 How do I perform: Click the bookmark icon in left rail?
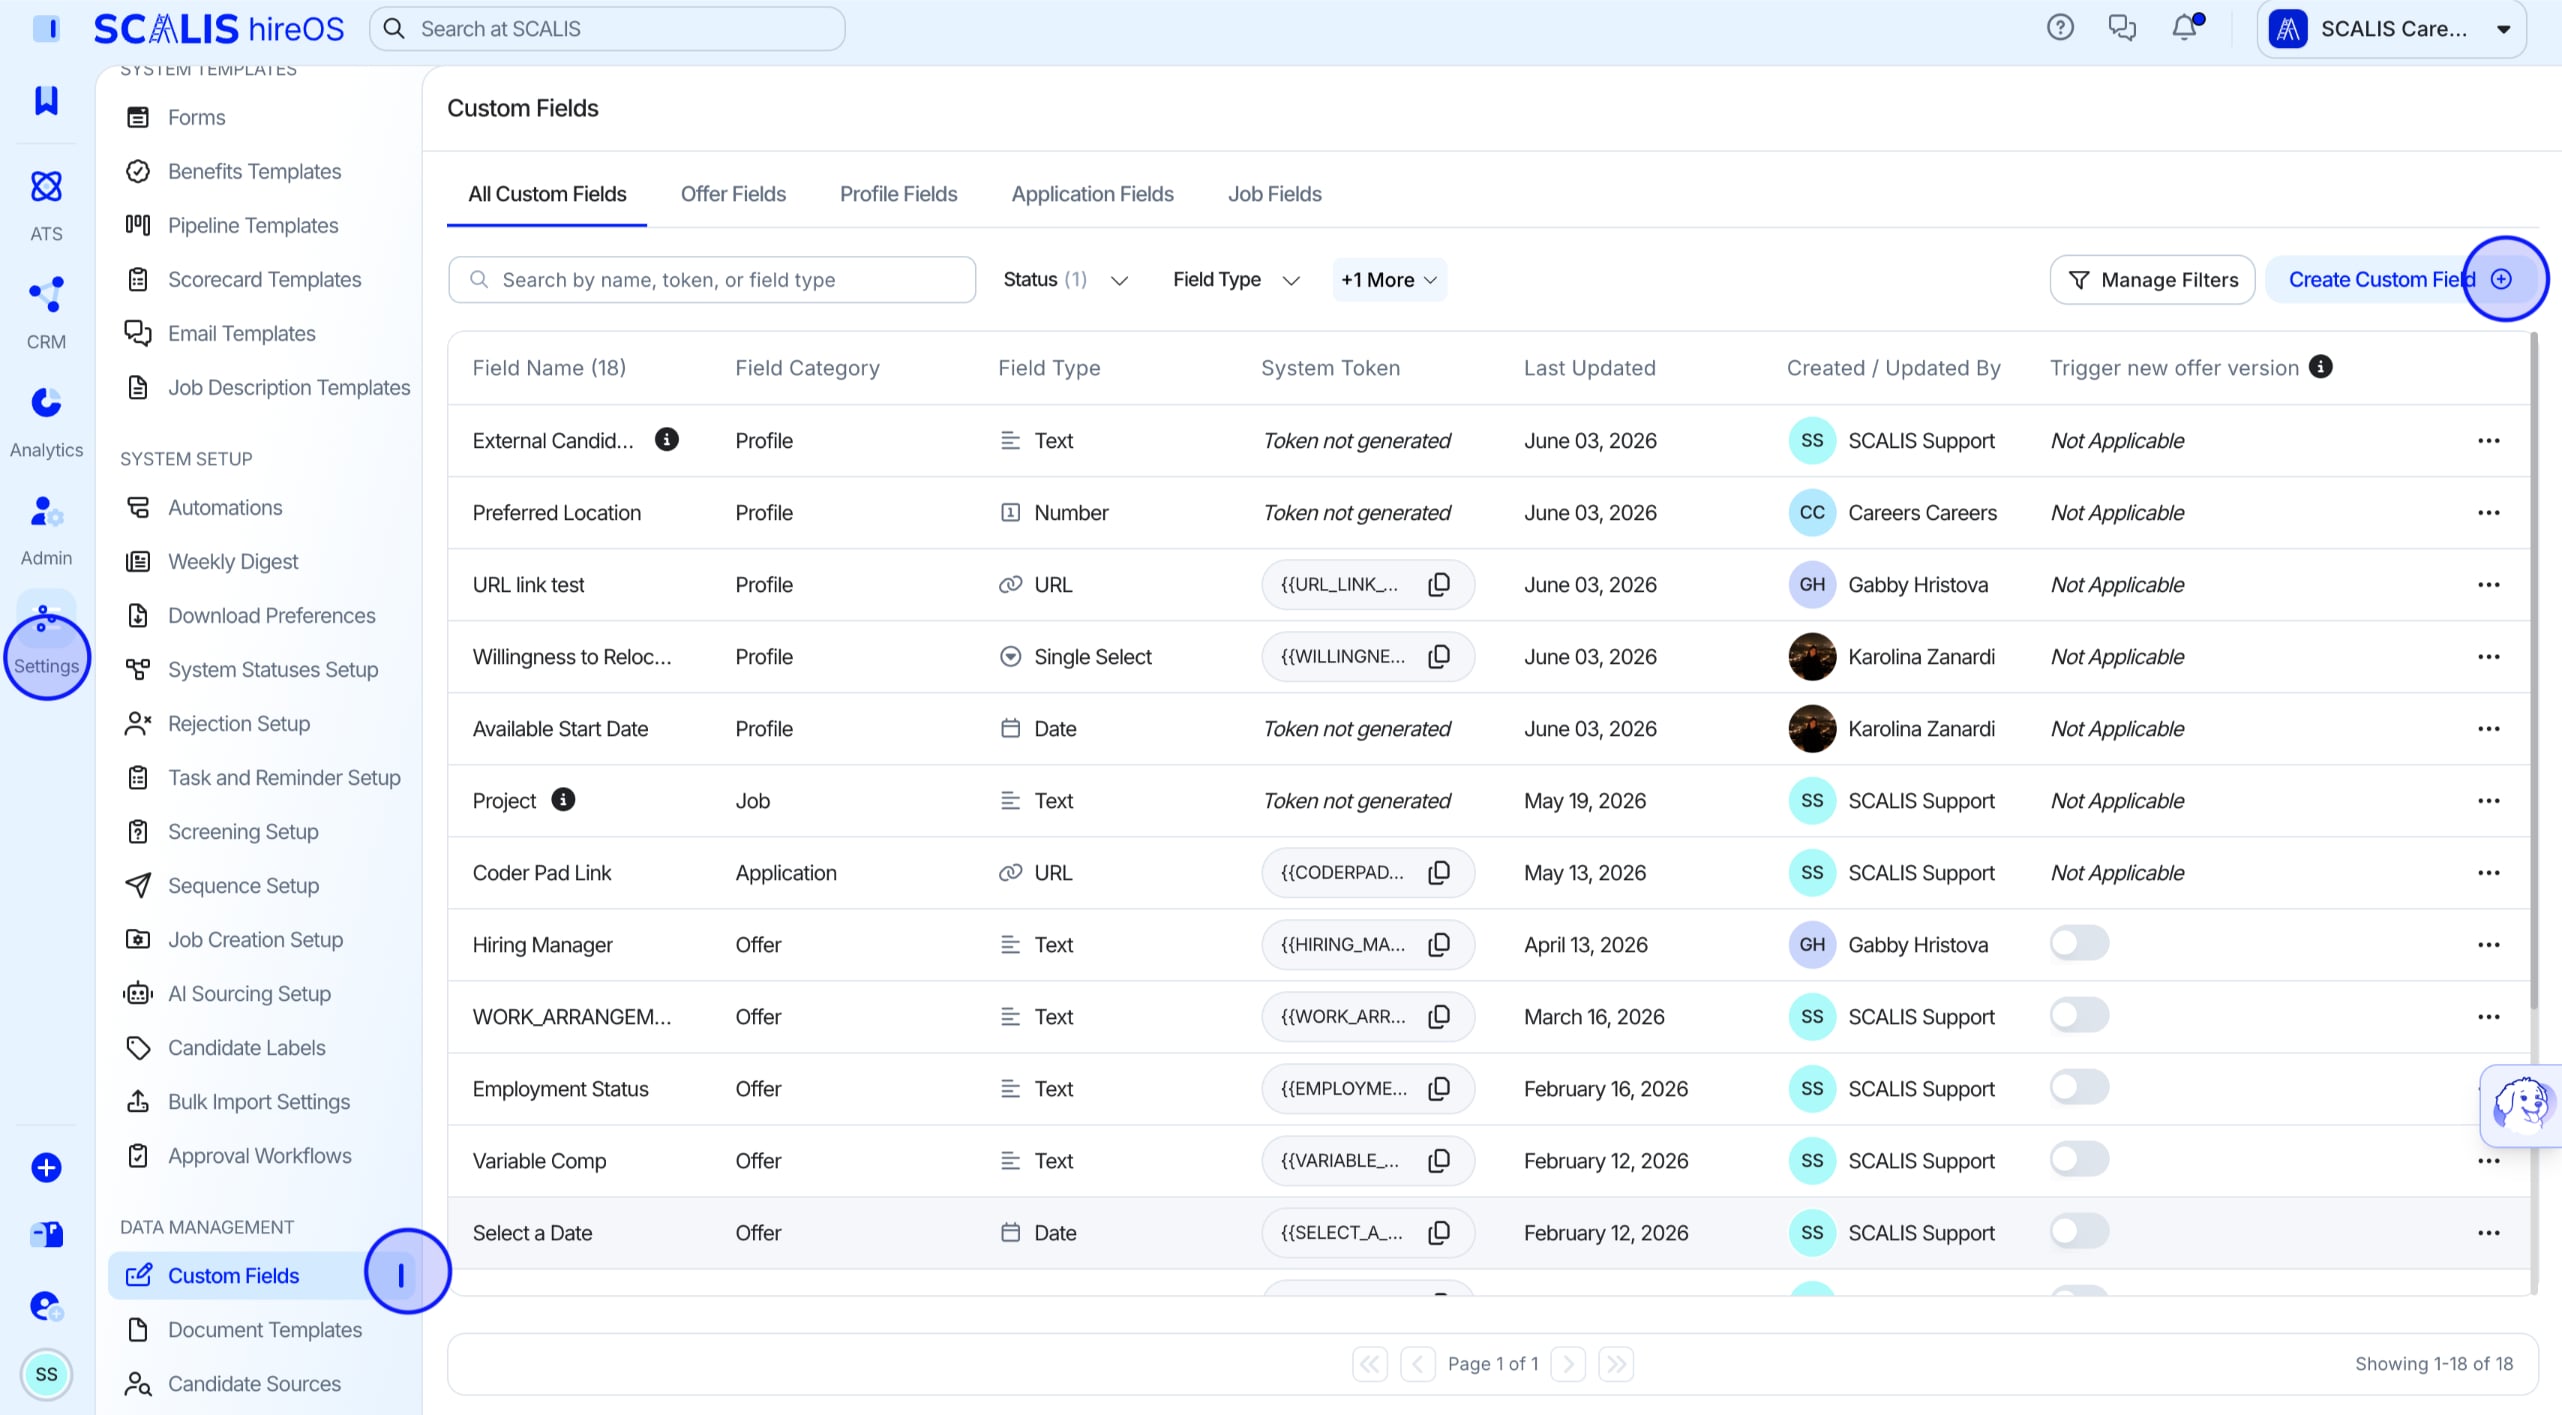46,100
